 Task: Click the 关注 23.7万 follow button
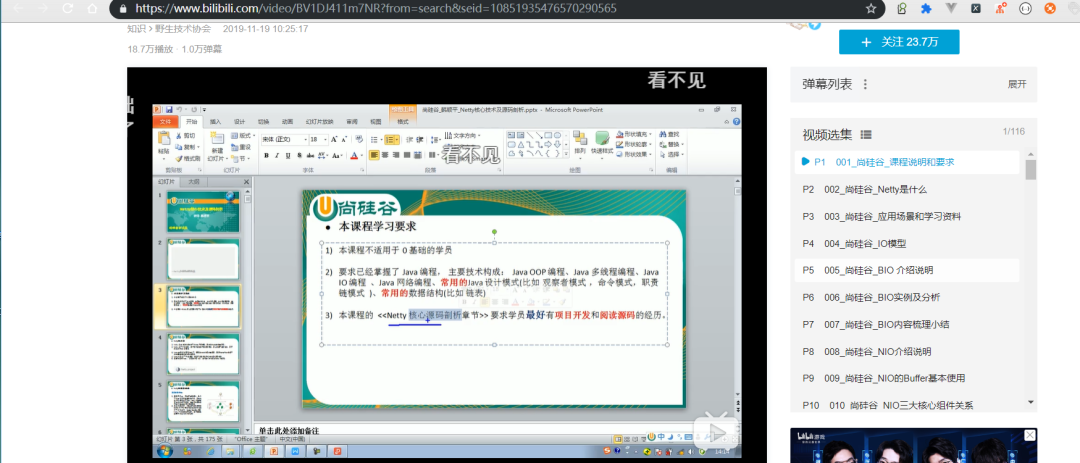899,42
